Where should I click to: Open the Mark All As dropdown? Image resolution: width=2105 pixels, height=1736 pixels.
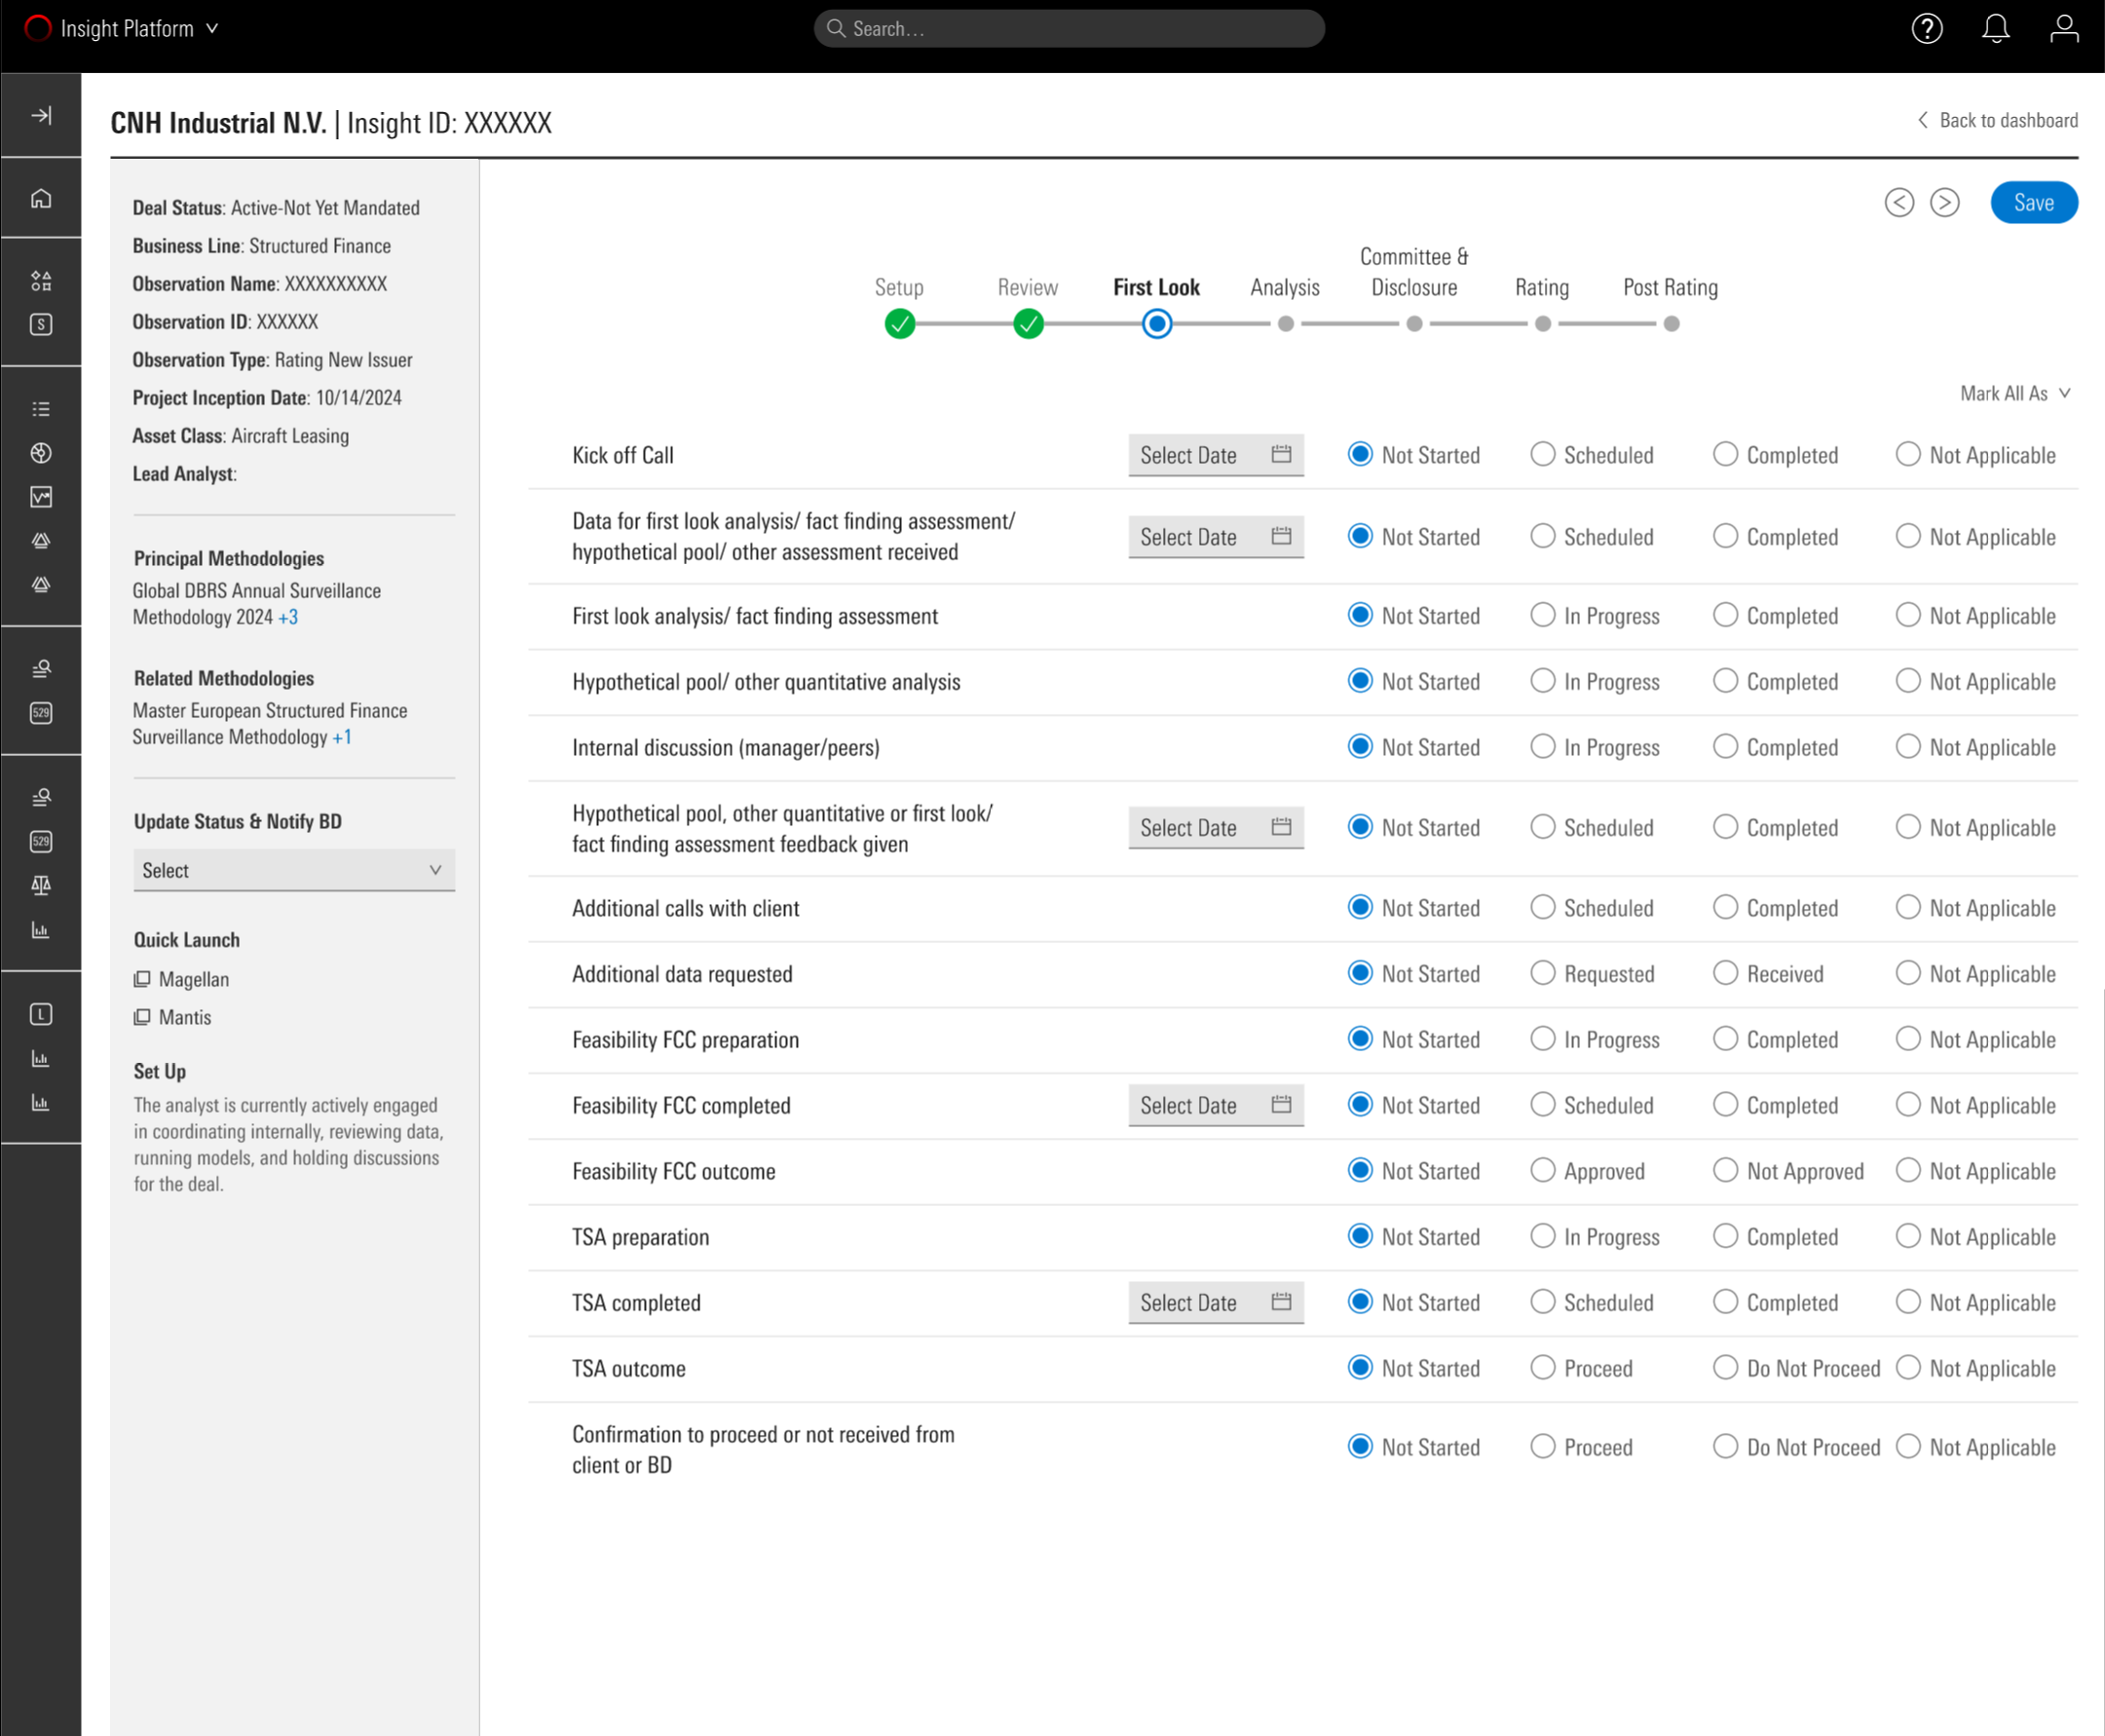tap(2015, 394)
